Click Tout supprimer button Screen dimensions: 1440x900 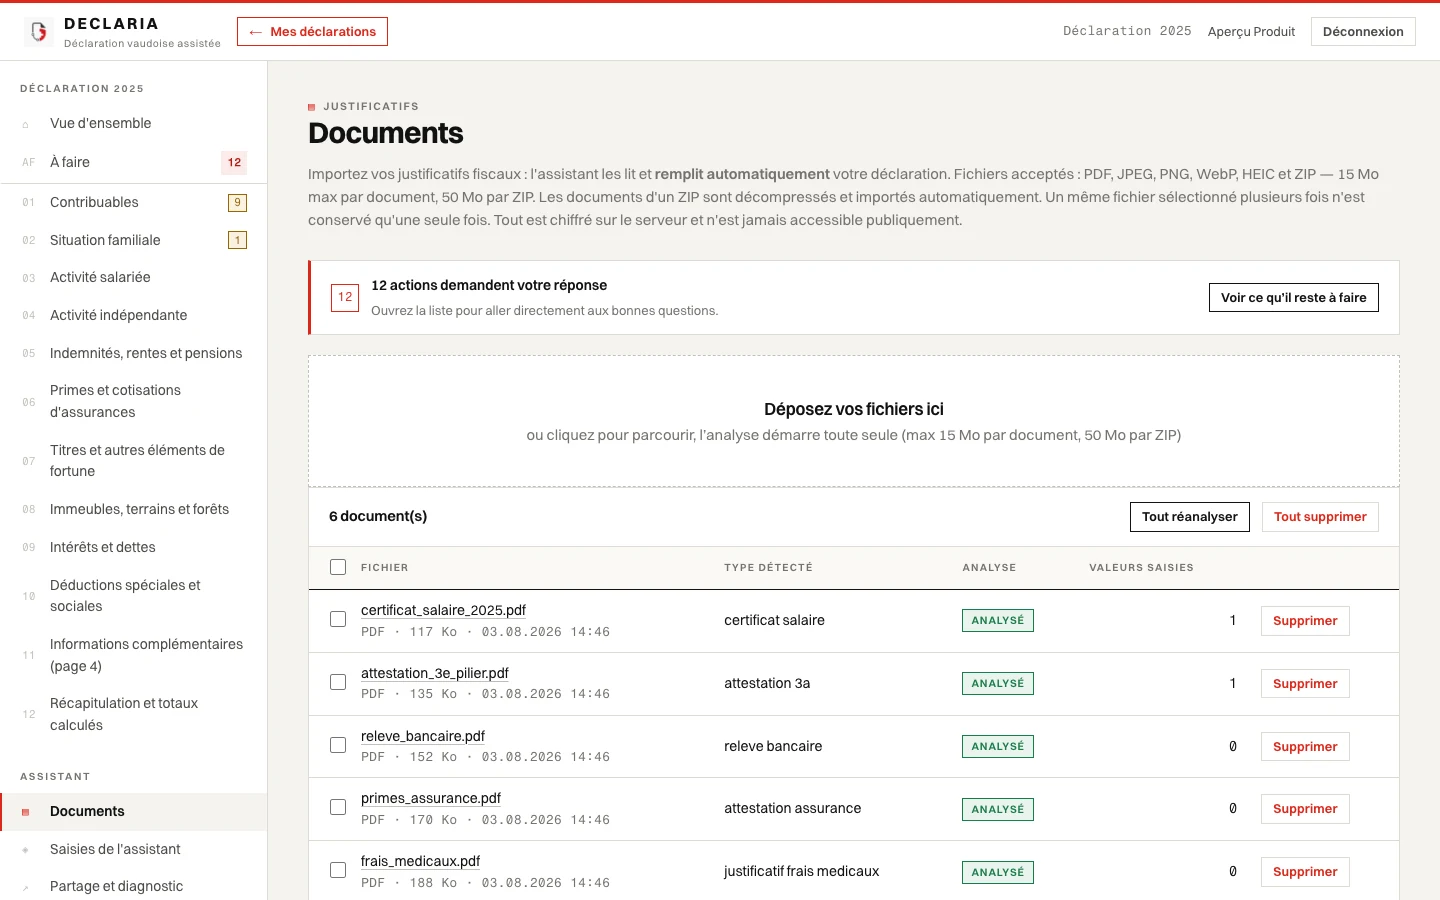[x=1320, y=517]
